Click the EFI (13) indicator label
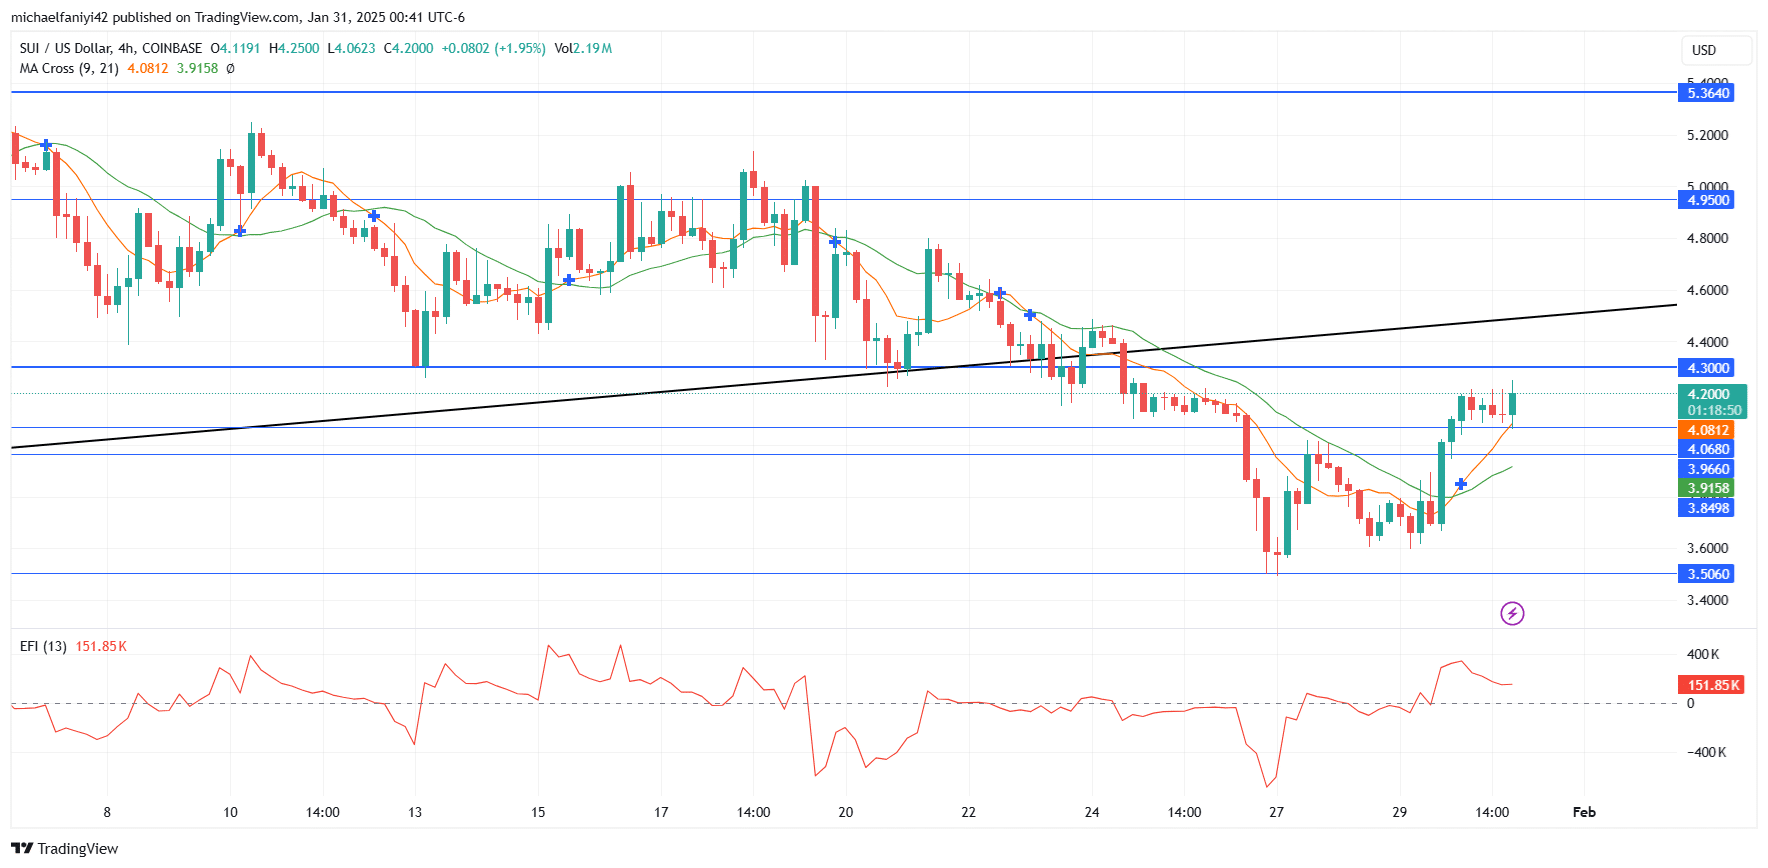This screenshot has height=868, width=1768. 43,646
